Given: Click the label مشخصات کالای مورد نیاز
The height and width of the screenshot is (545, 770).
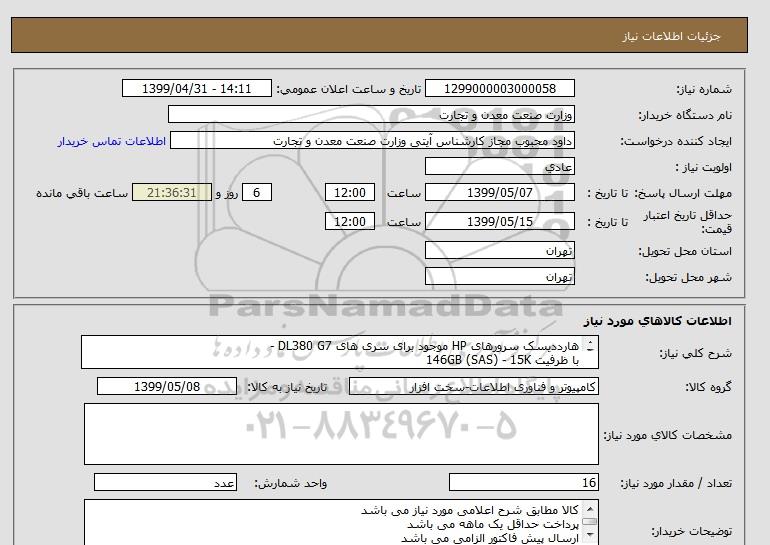Looking at the screenshot, I should click(x=668, y=435).
